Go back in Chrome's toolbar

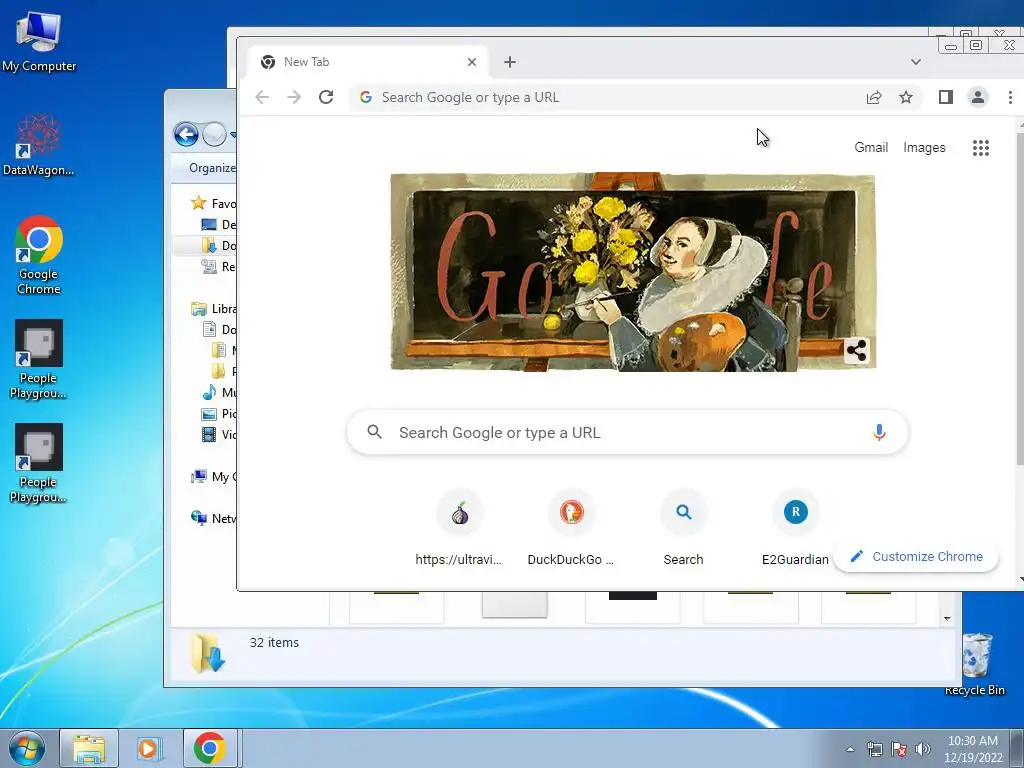point(262,97)
